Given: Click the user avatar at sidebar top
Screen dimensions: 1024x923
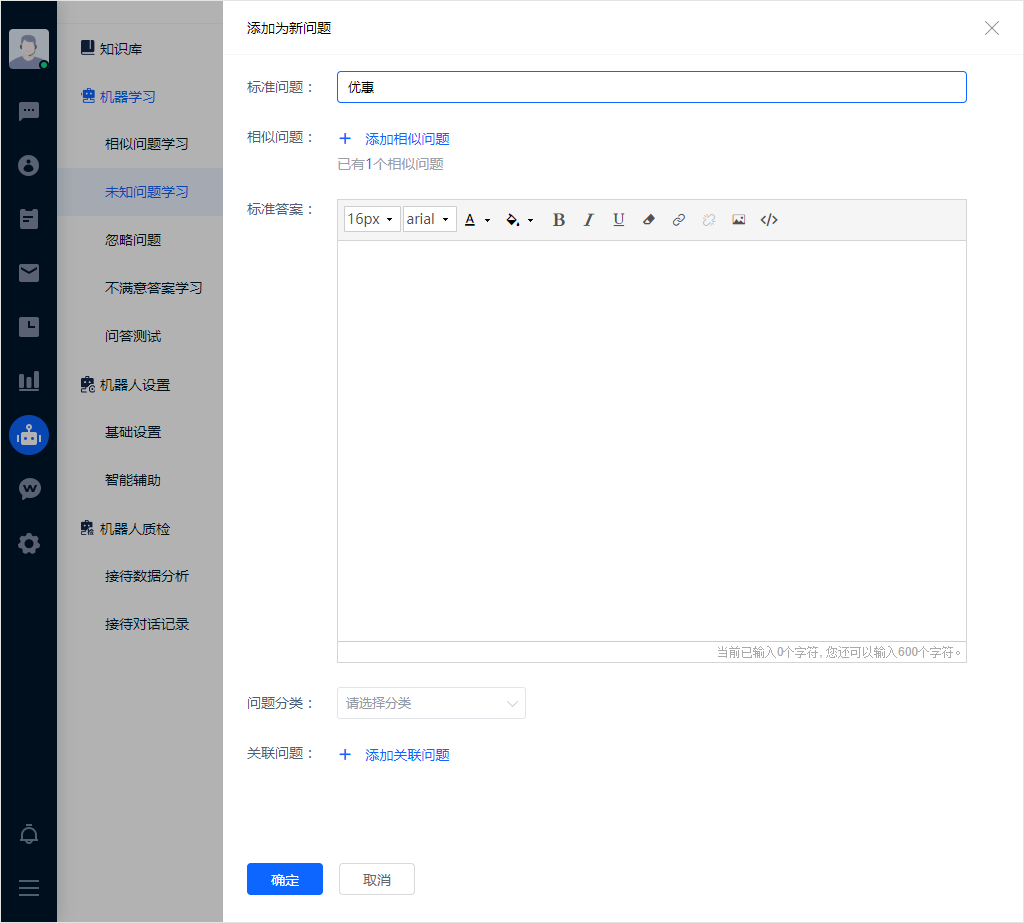Looking at the screenshot, I should click(x=29, y=49).
